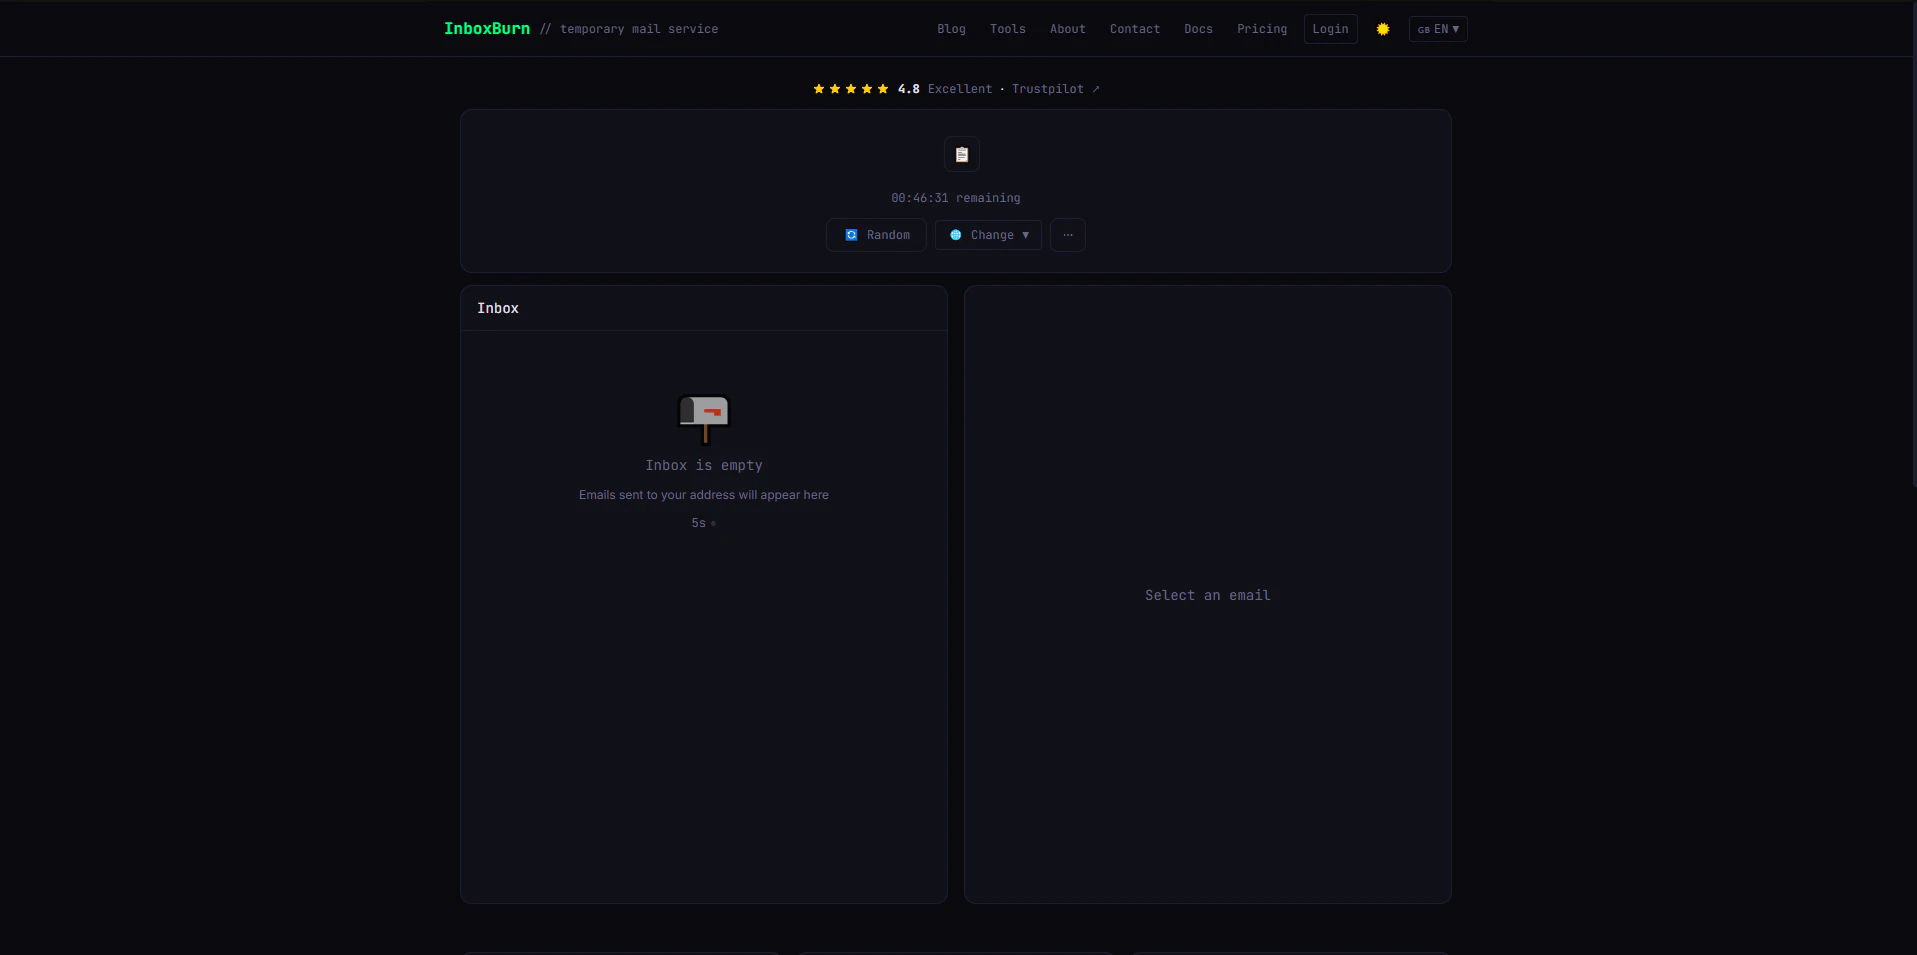Copy address with the clipboard icon
This screenshot has width=1917, height=955.
(961, 154)
